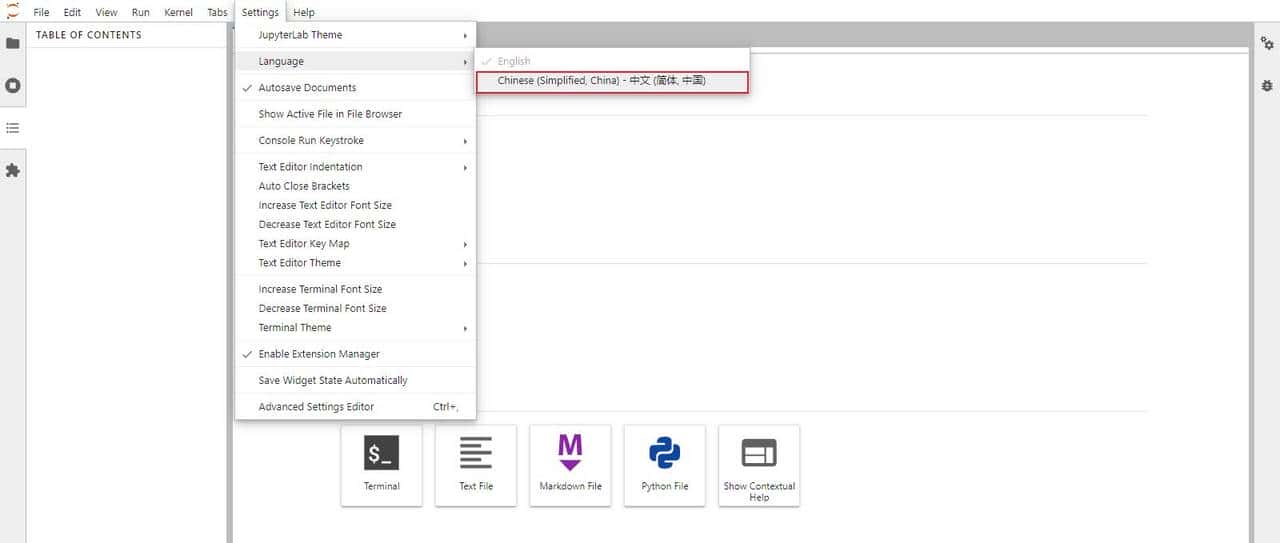Toggle Save Widget State Automatically

355,380
